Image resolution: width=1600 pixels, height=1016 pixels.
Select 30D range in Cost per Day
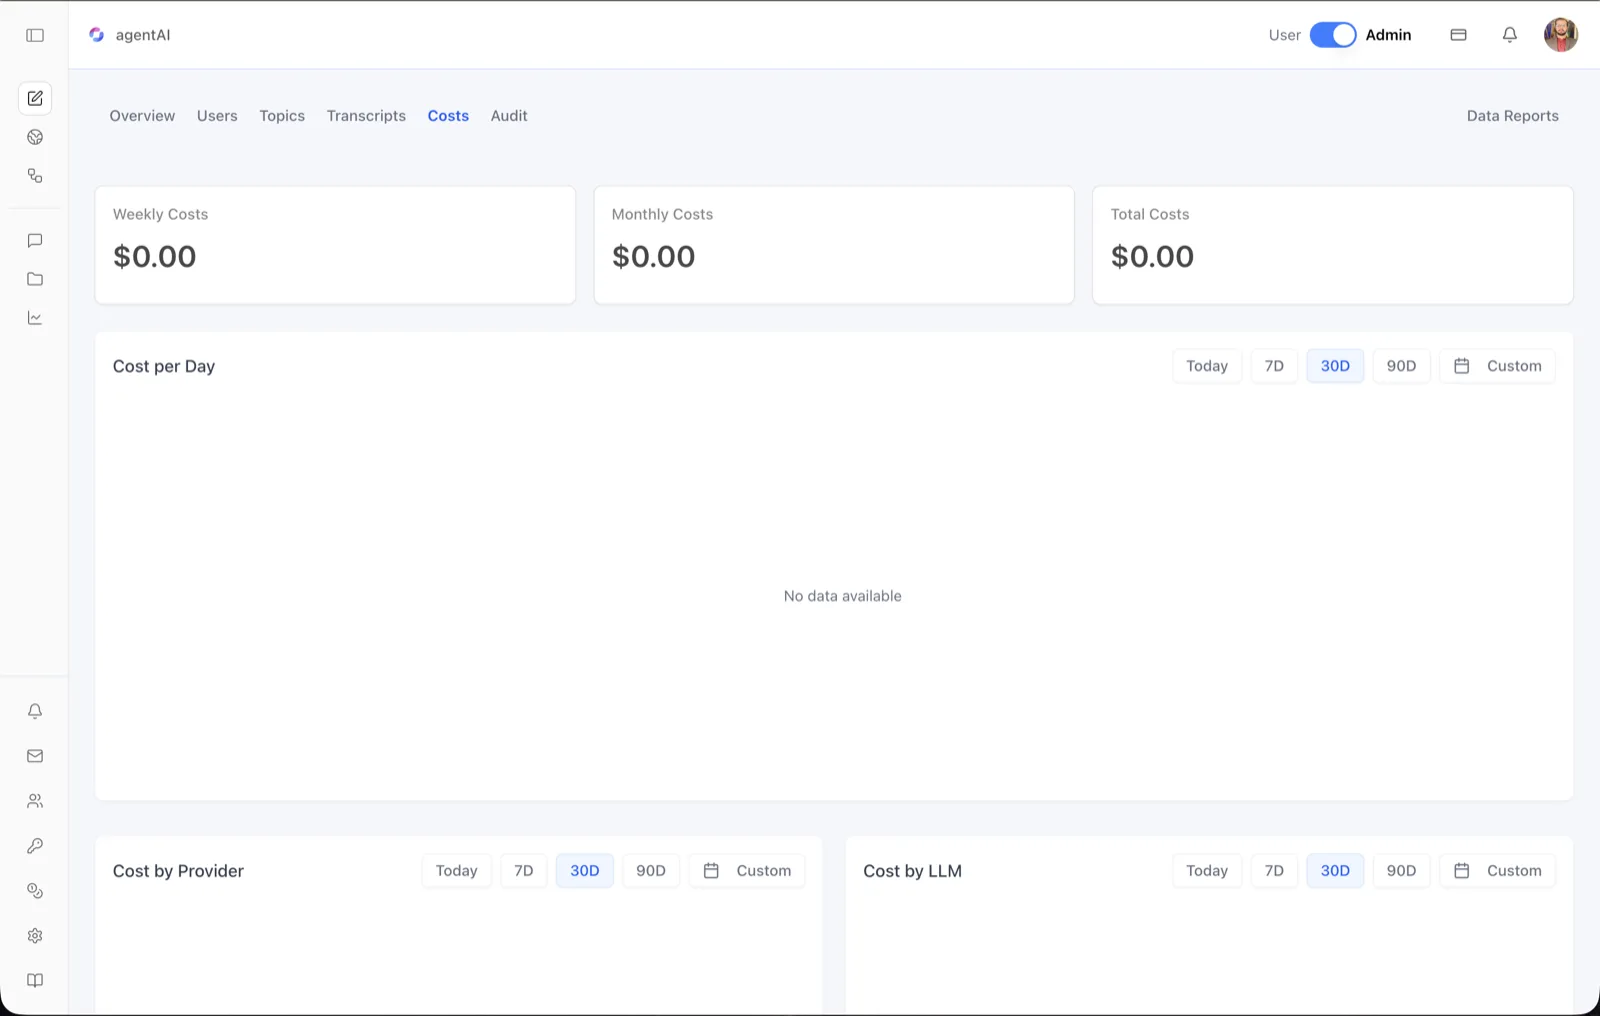(1335, 366)
